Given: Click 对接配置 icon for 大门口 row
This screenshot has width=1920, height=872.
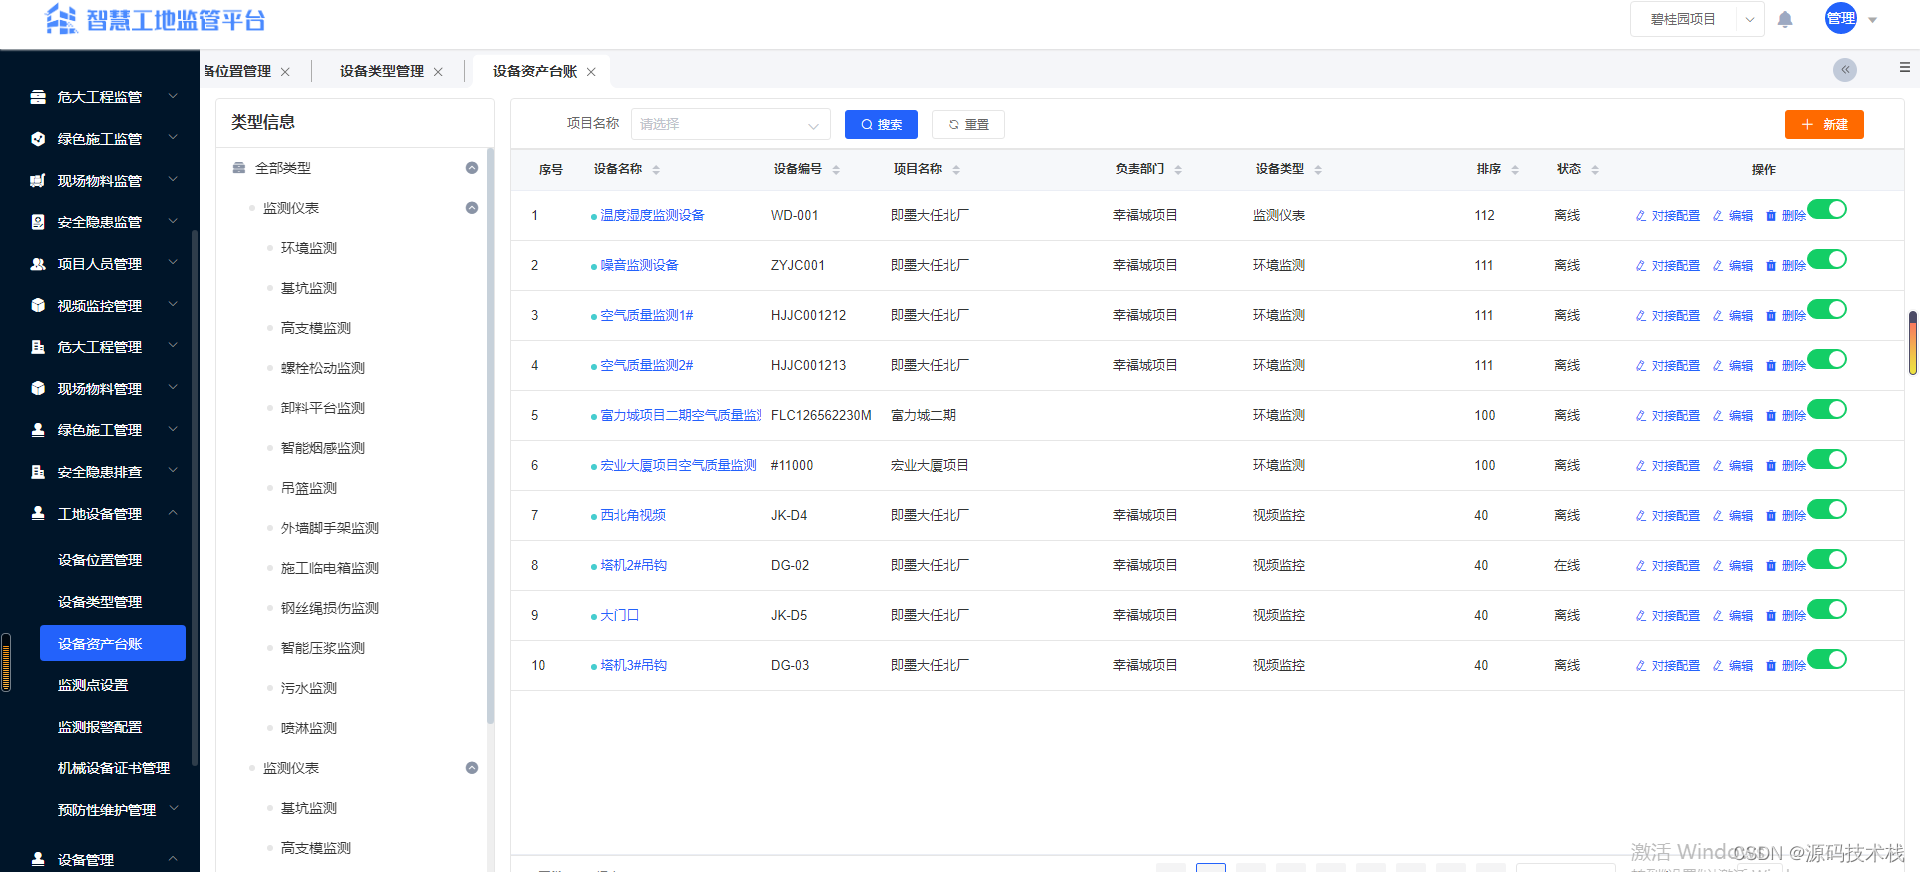Looking at the screenshot, I should point(1641,616).
